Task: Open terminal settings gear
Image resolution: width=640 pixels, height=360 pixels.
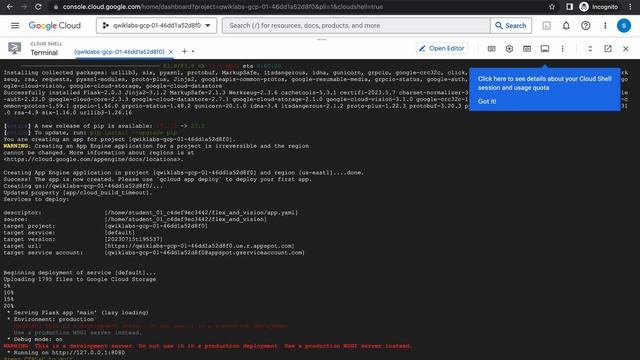Action: pyautogui.click(x=509, y=49)
